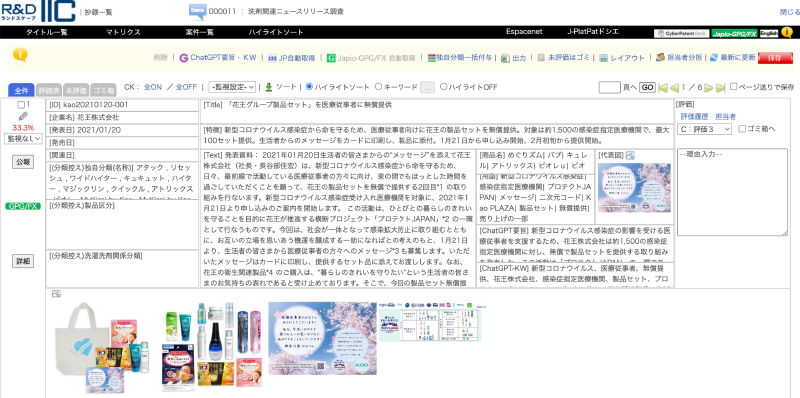Image resolution: width=800 pixels, height=398 pixels.
Task: Open the CyberPatent Desk logo link
Action: [681, 33]
